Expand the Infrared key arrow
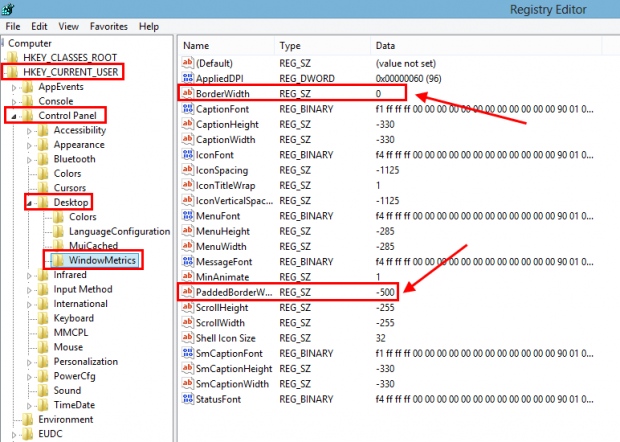Viewport: 620px width, 442px height. click(x=29, y=276)
